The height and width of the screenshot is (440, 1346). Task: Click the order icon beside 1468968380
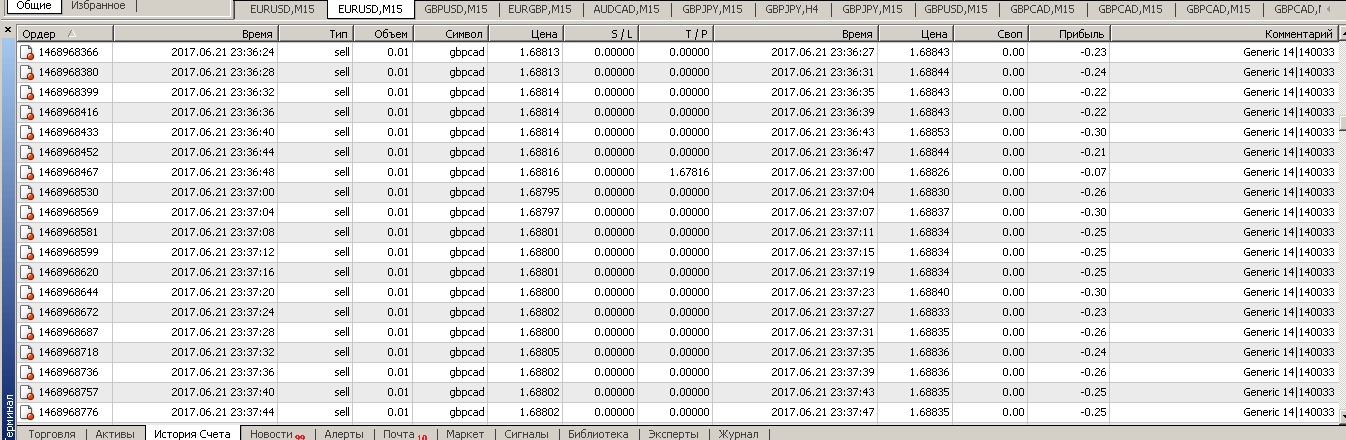tap(27, 72)
